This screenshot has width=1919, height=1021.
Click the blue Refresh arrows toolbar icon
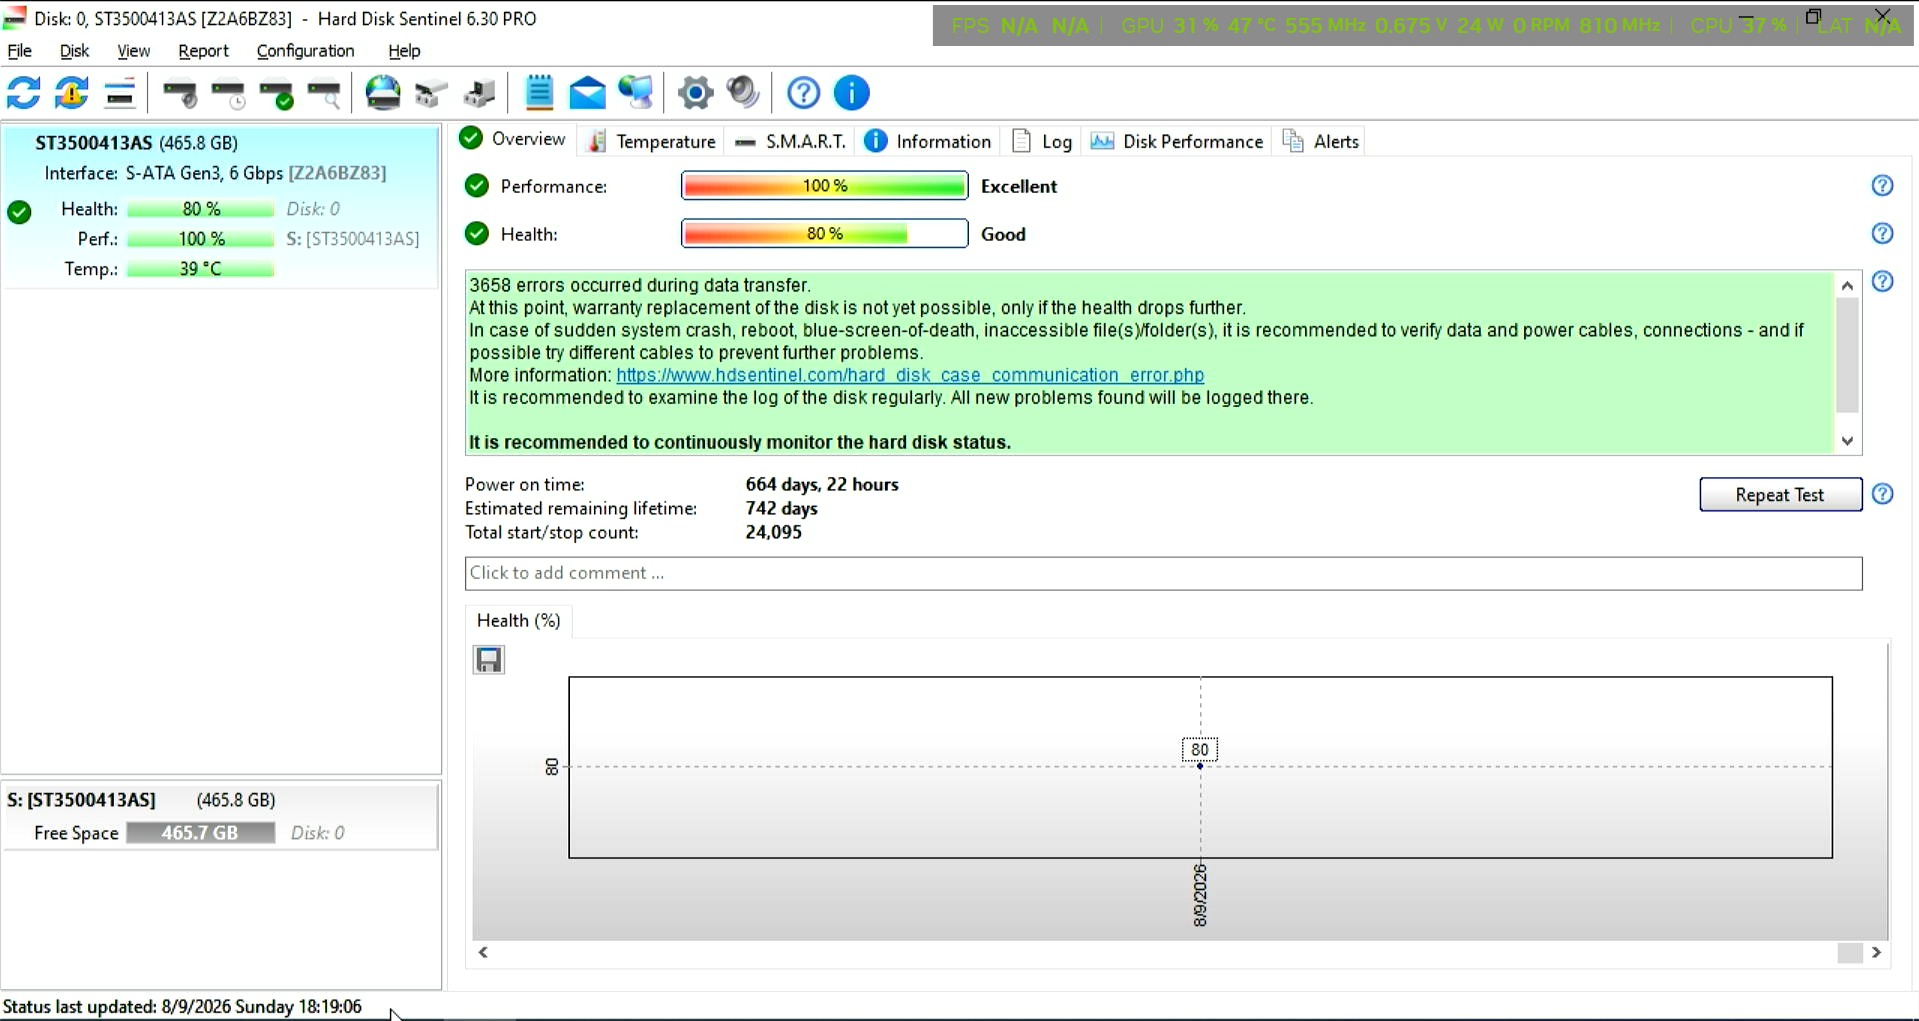point(24,93)
